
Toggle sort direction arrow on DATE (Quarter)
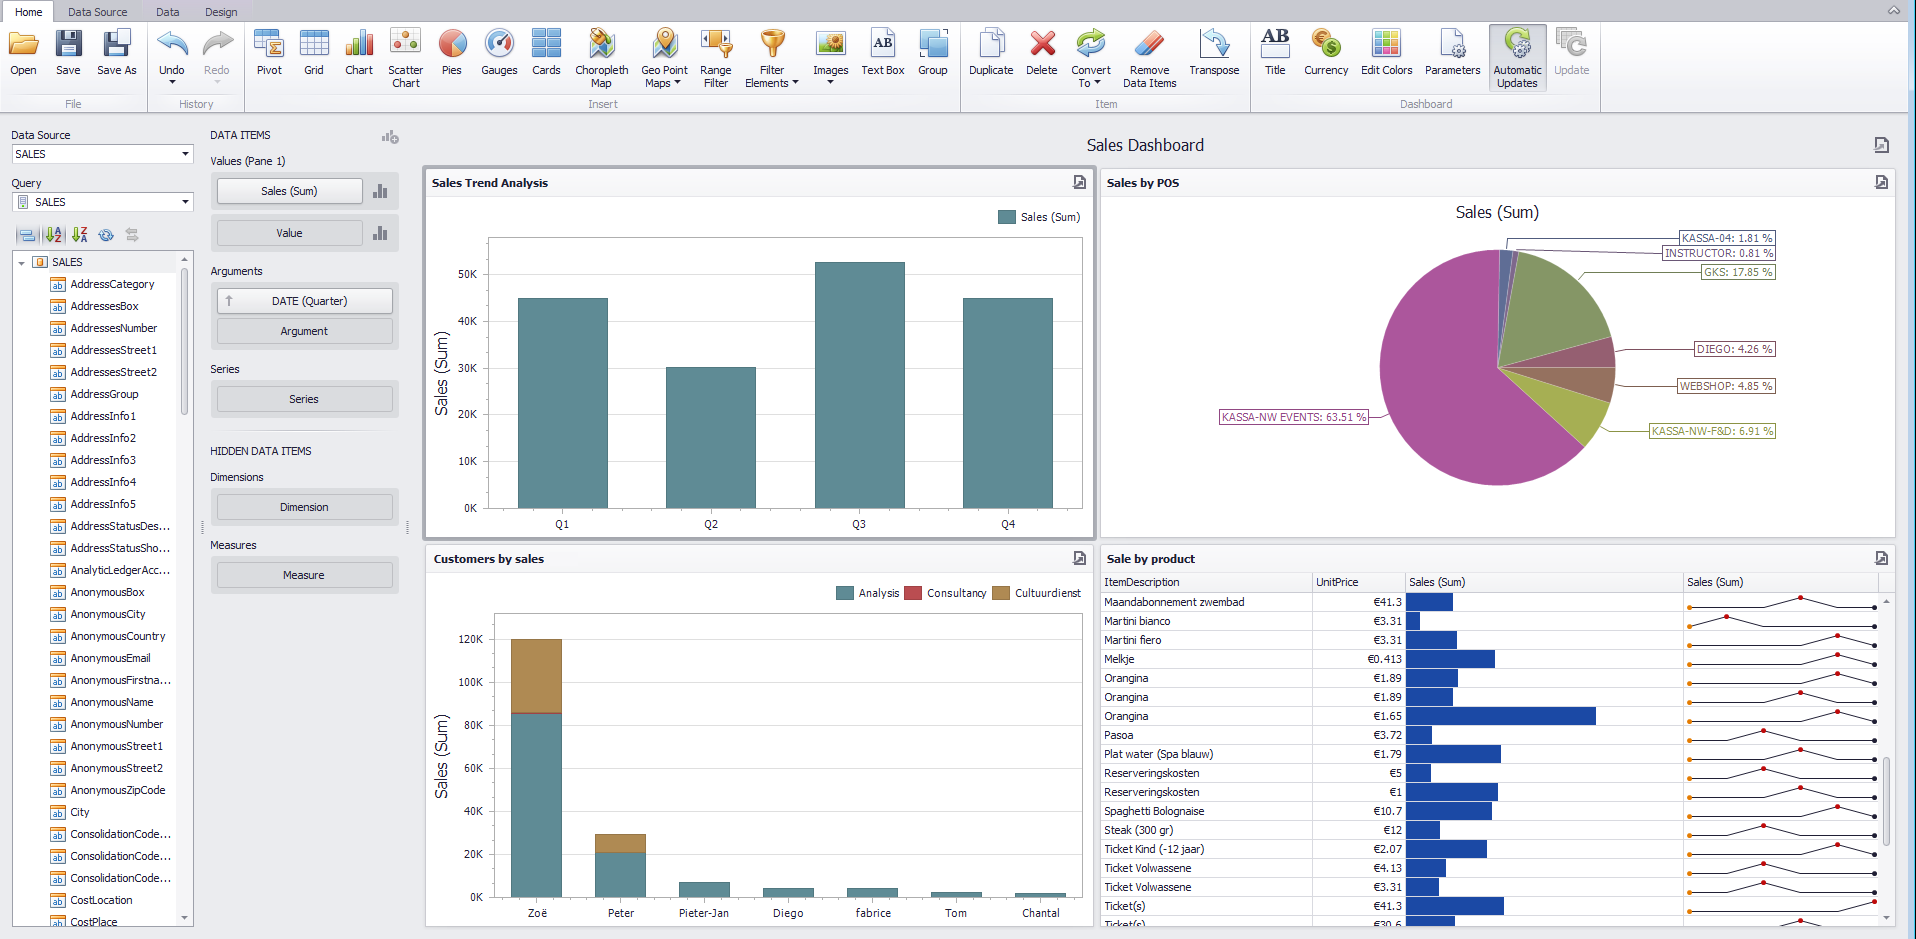tap(229, 301)
